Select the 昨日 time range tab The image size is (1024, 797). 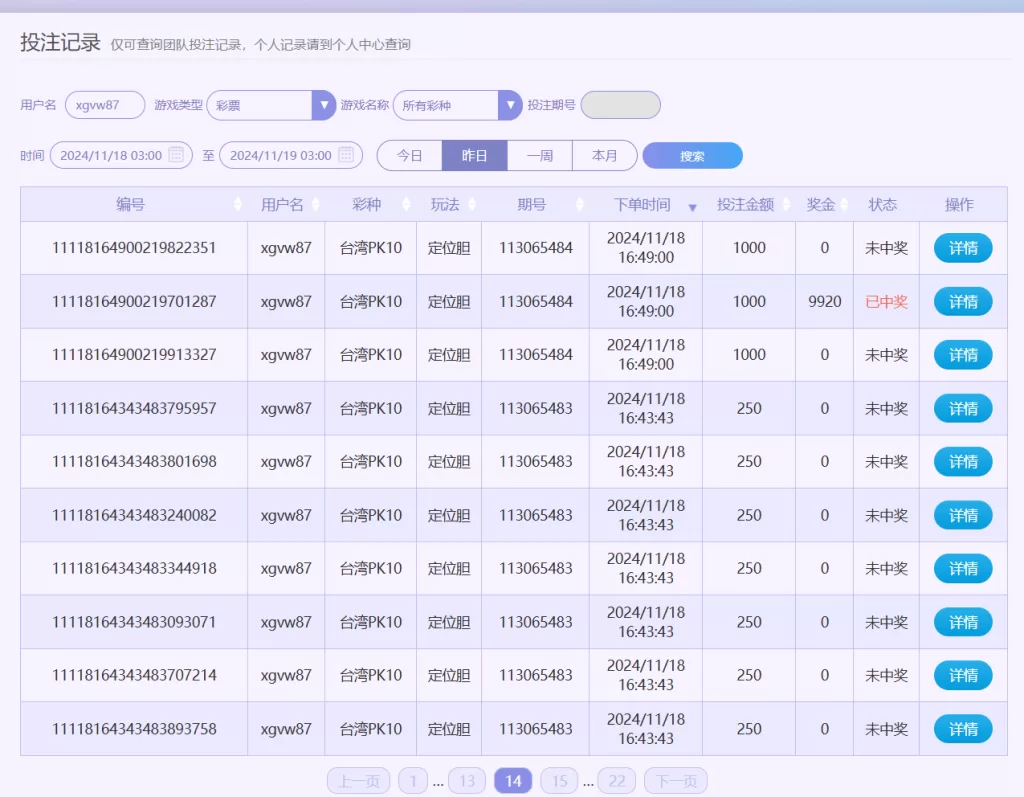coord(474,155)
